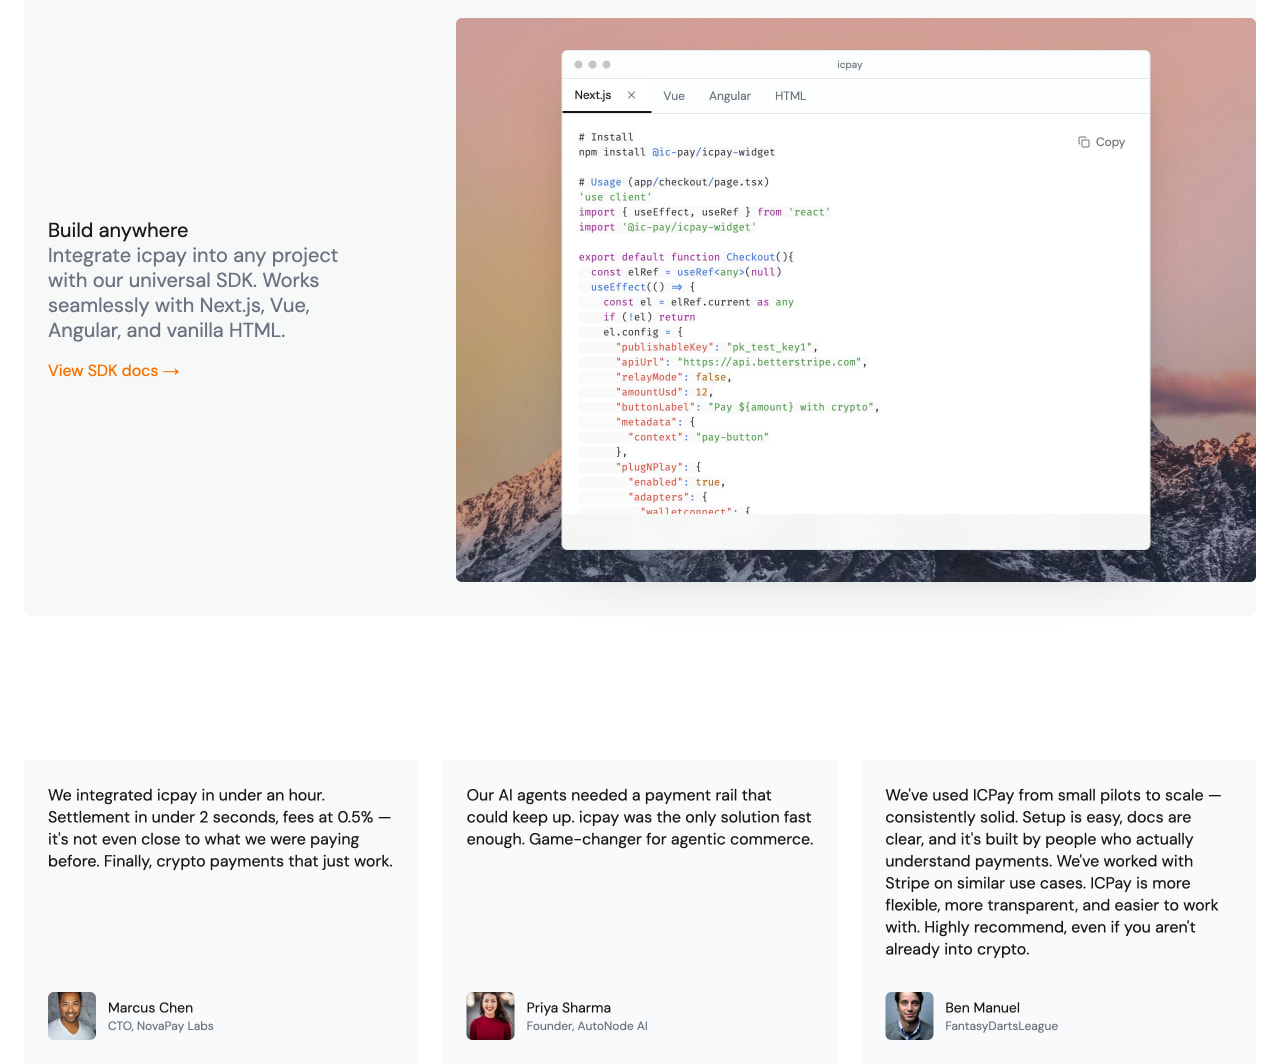The image size is (1280, 1064).
Task: Click the 'Integrate icpay into any project' paragraph
Action: click(x=193, y=293)
